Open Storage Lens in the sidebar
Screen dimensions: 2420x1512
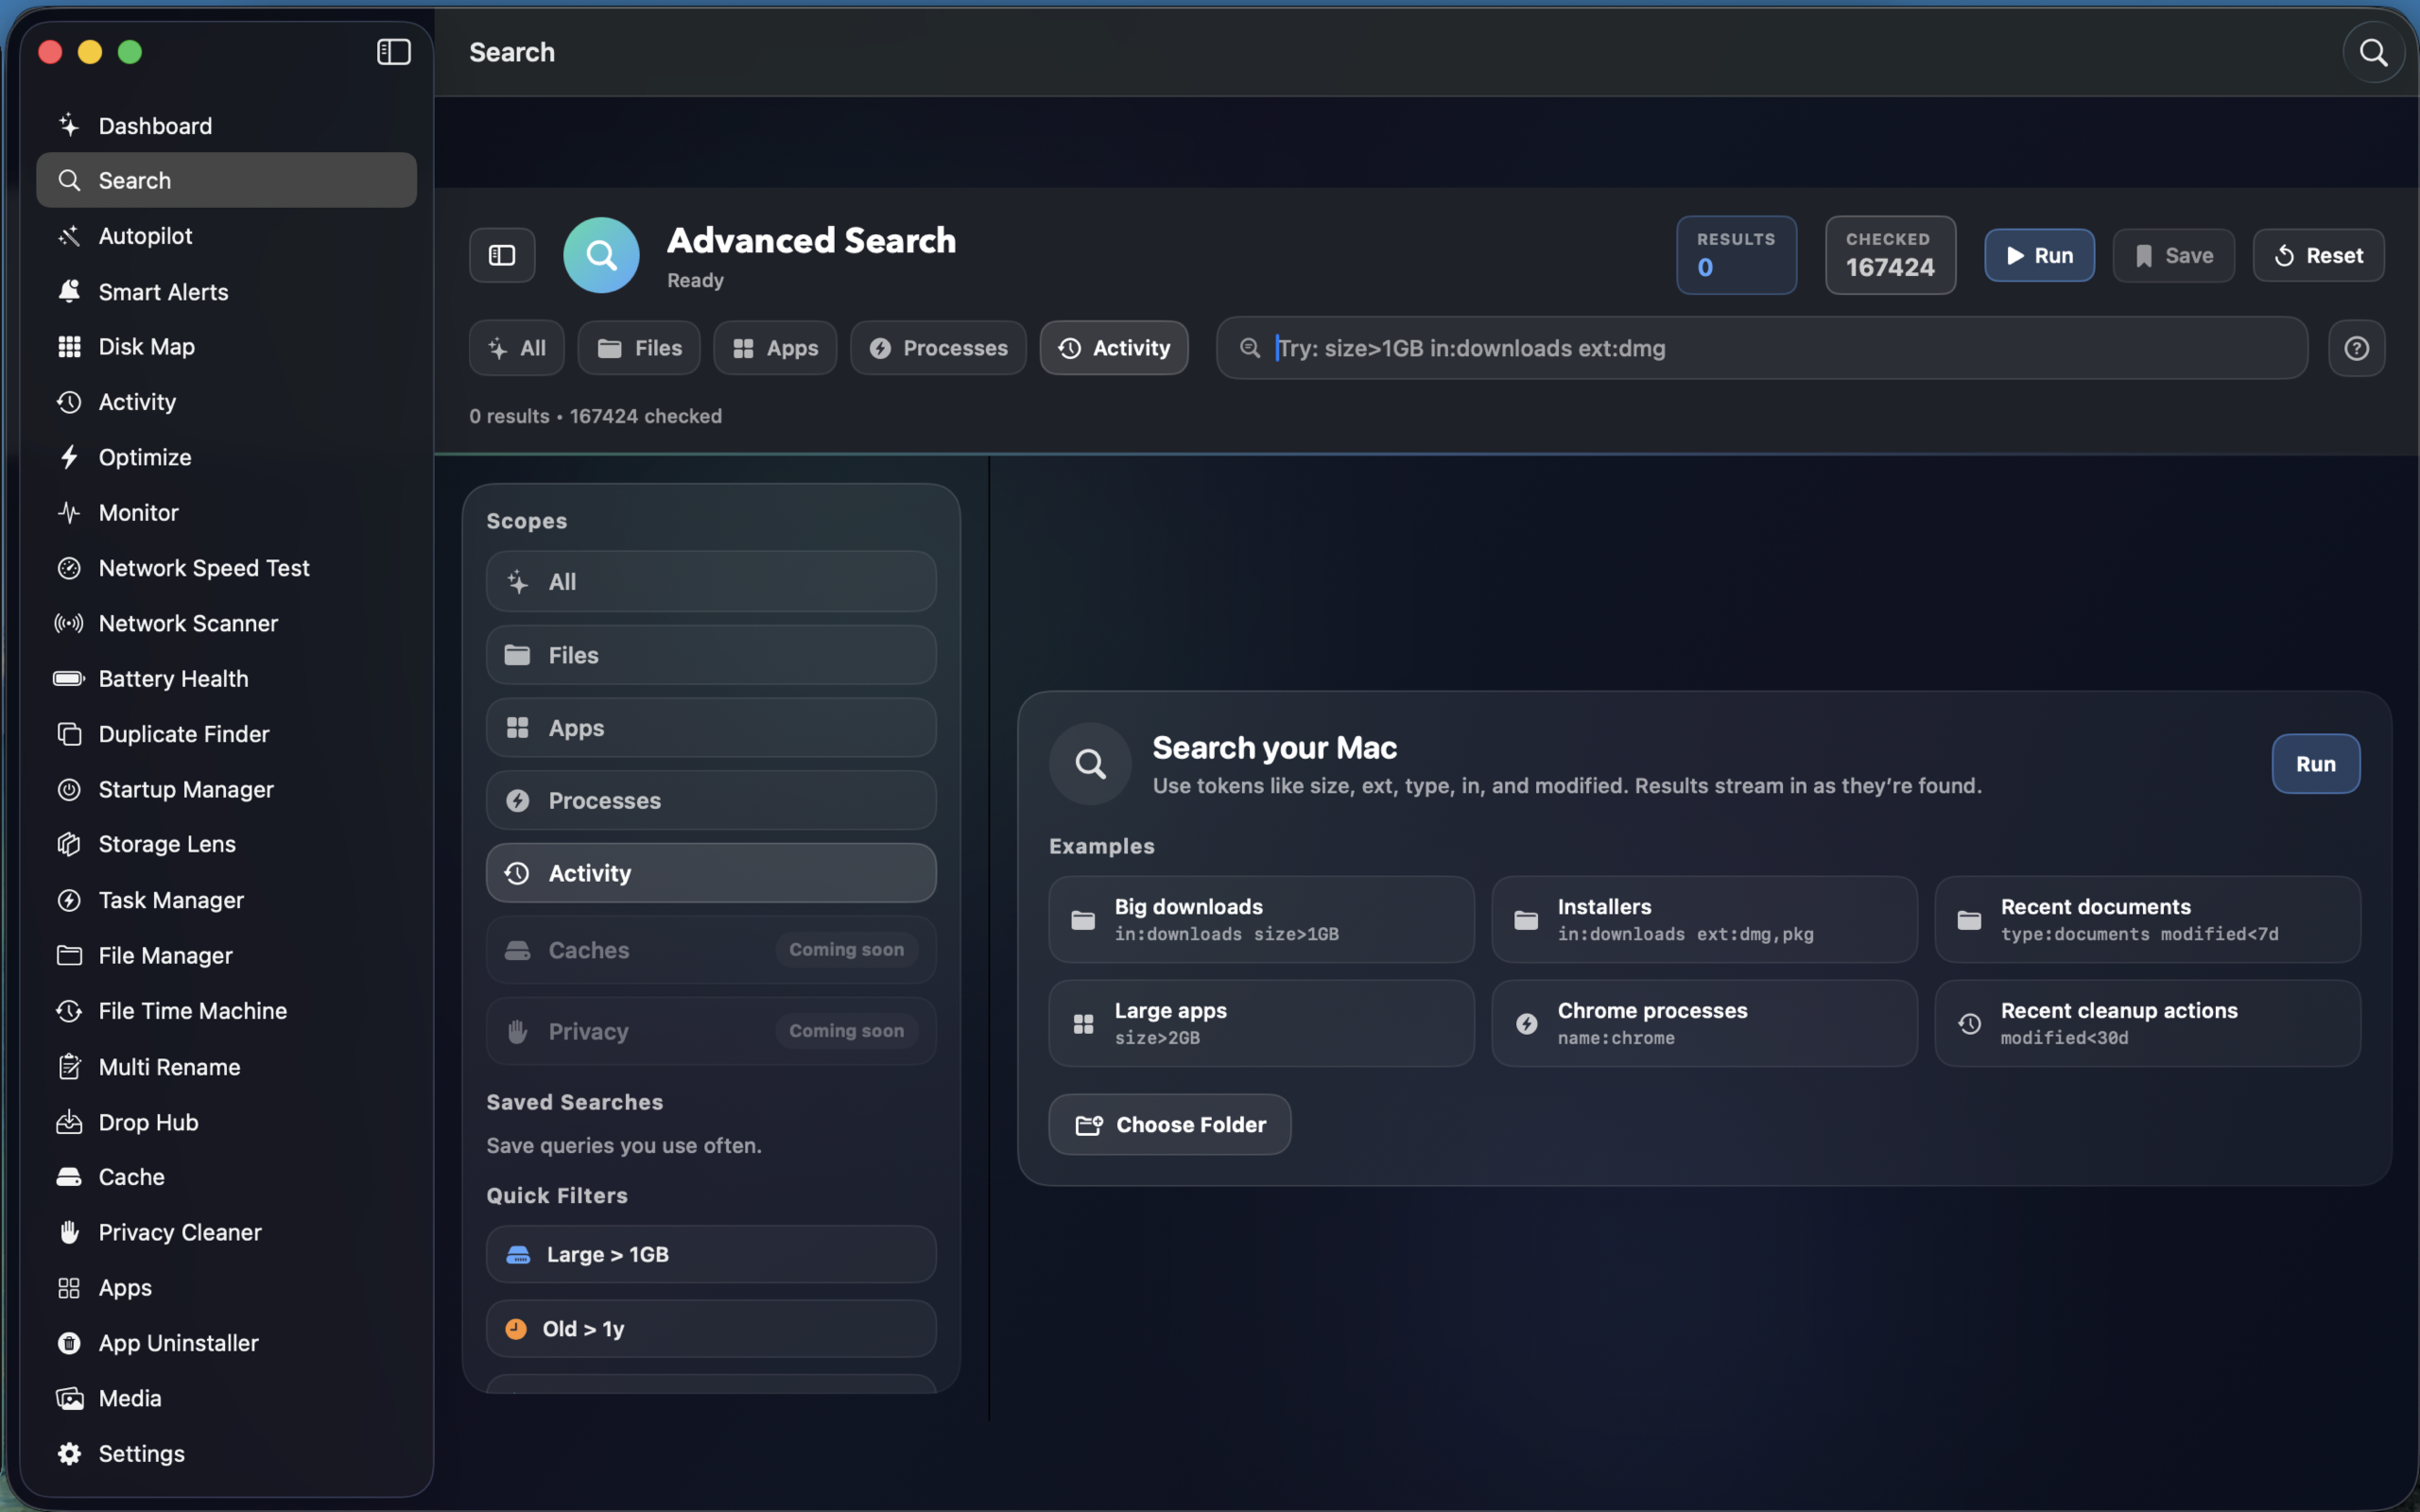click(226, 844)
